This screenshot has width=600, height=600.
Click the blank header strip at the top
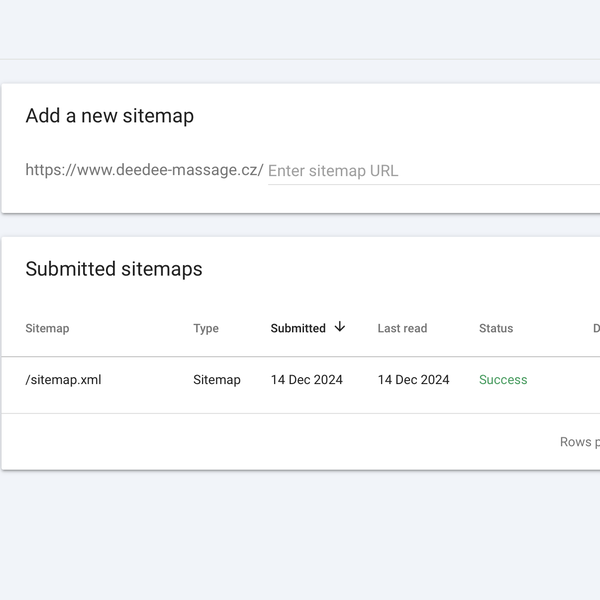pyautogui.click(x=300, y=30)
